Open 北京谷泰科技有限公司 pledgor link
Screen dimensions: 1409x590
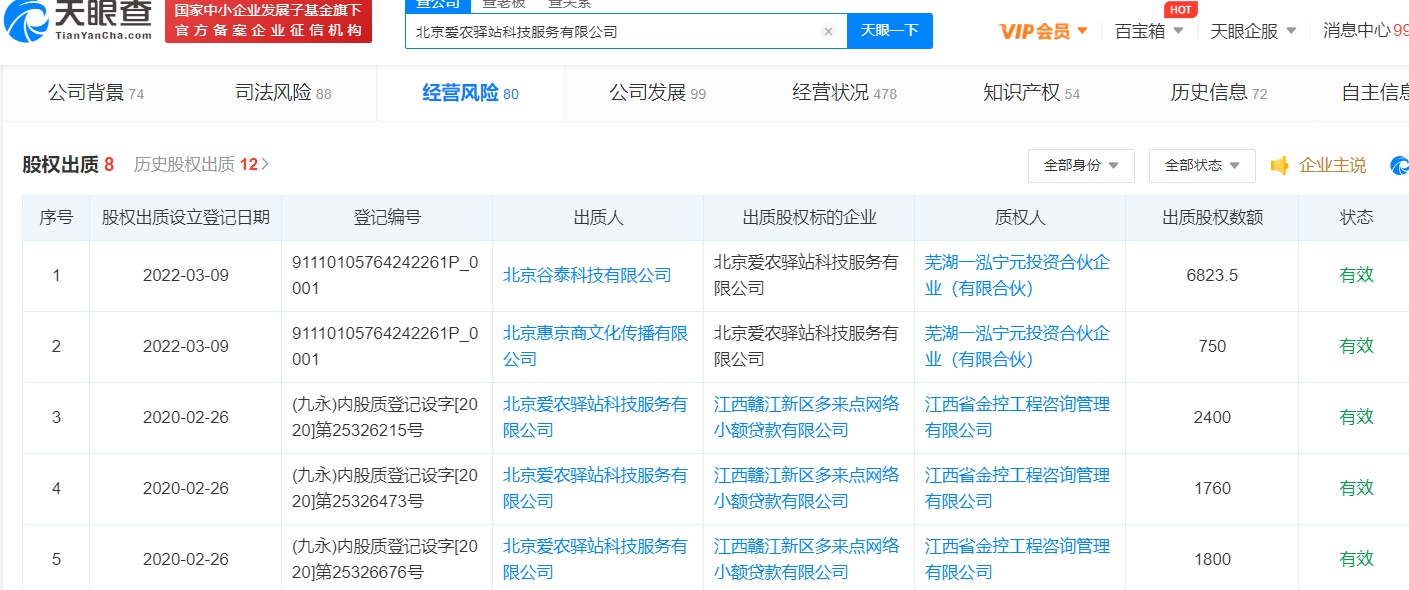[587, 275]
